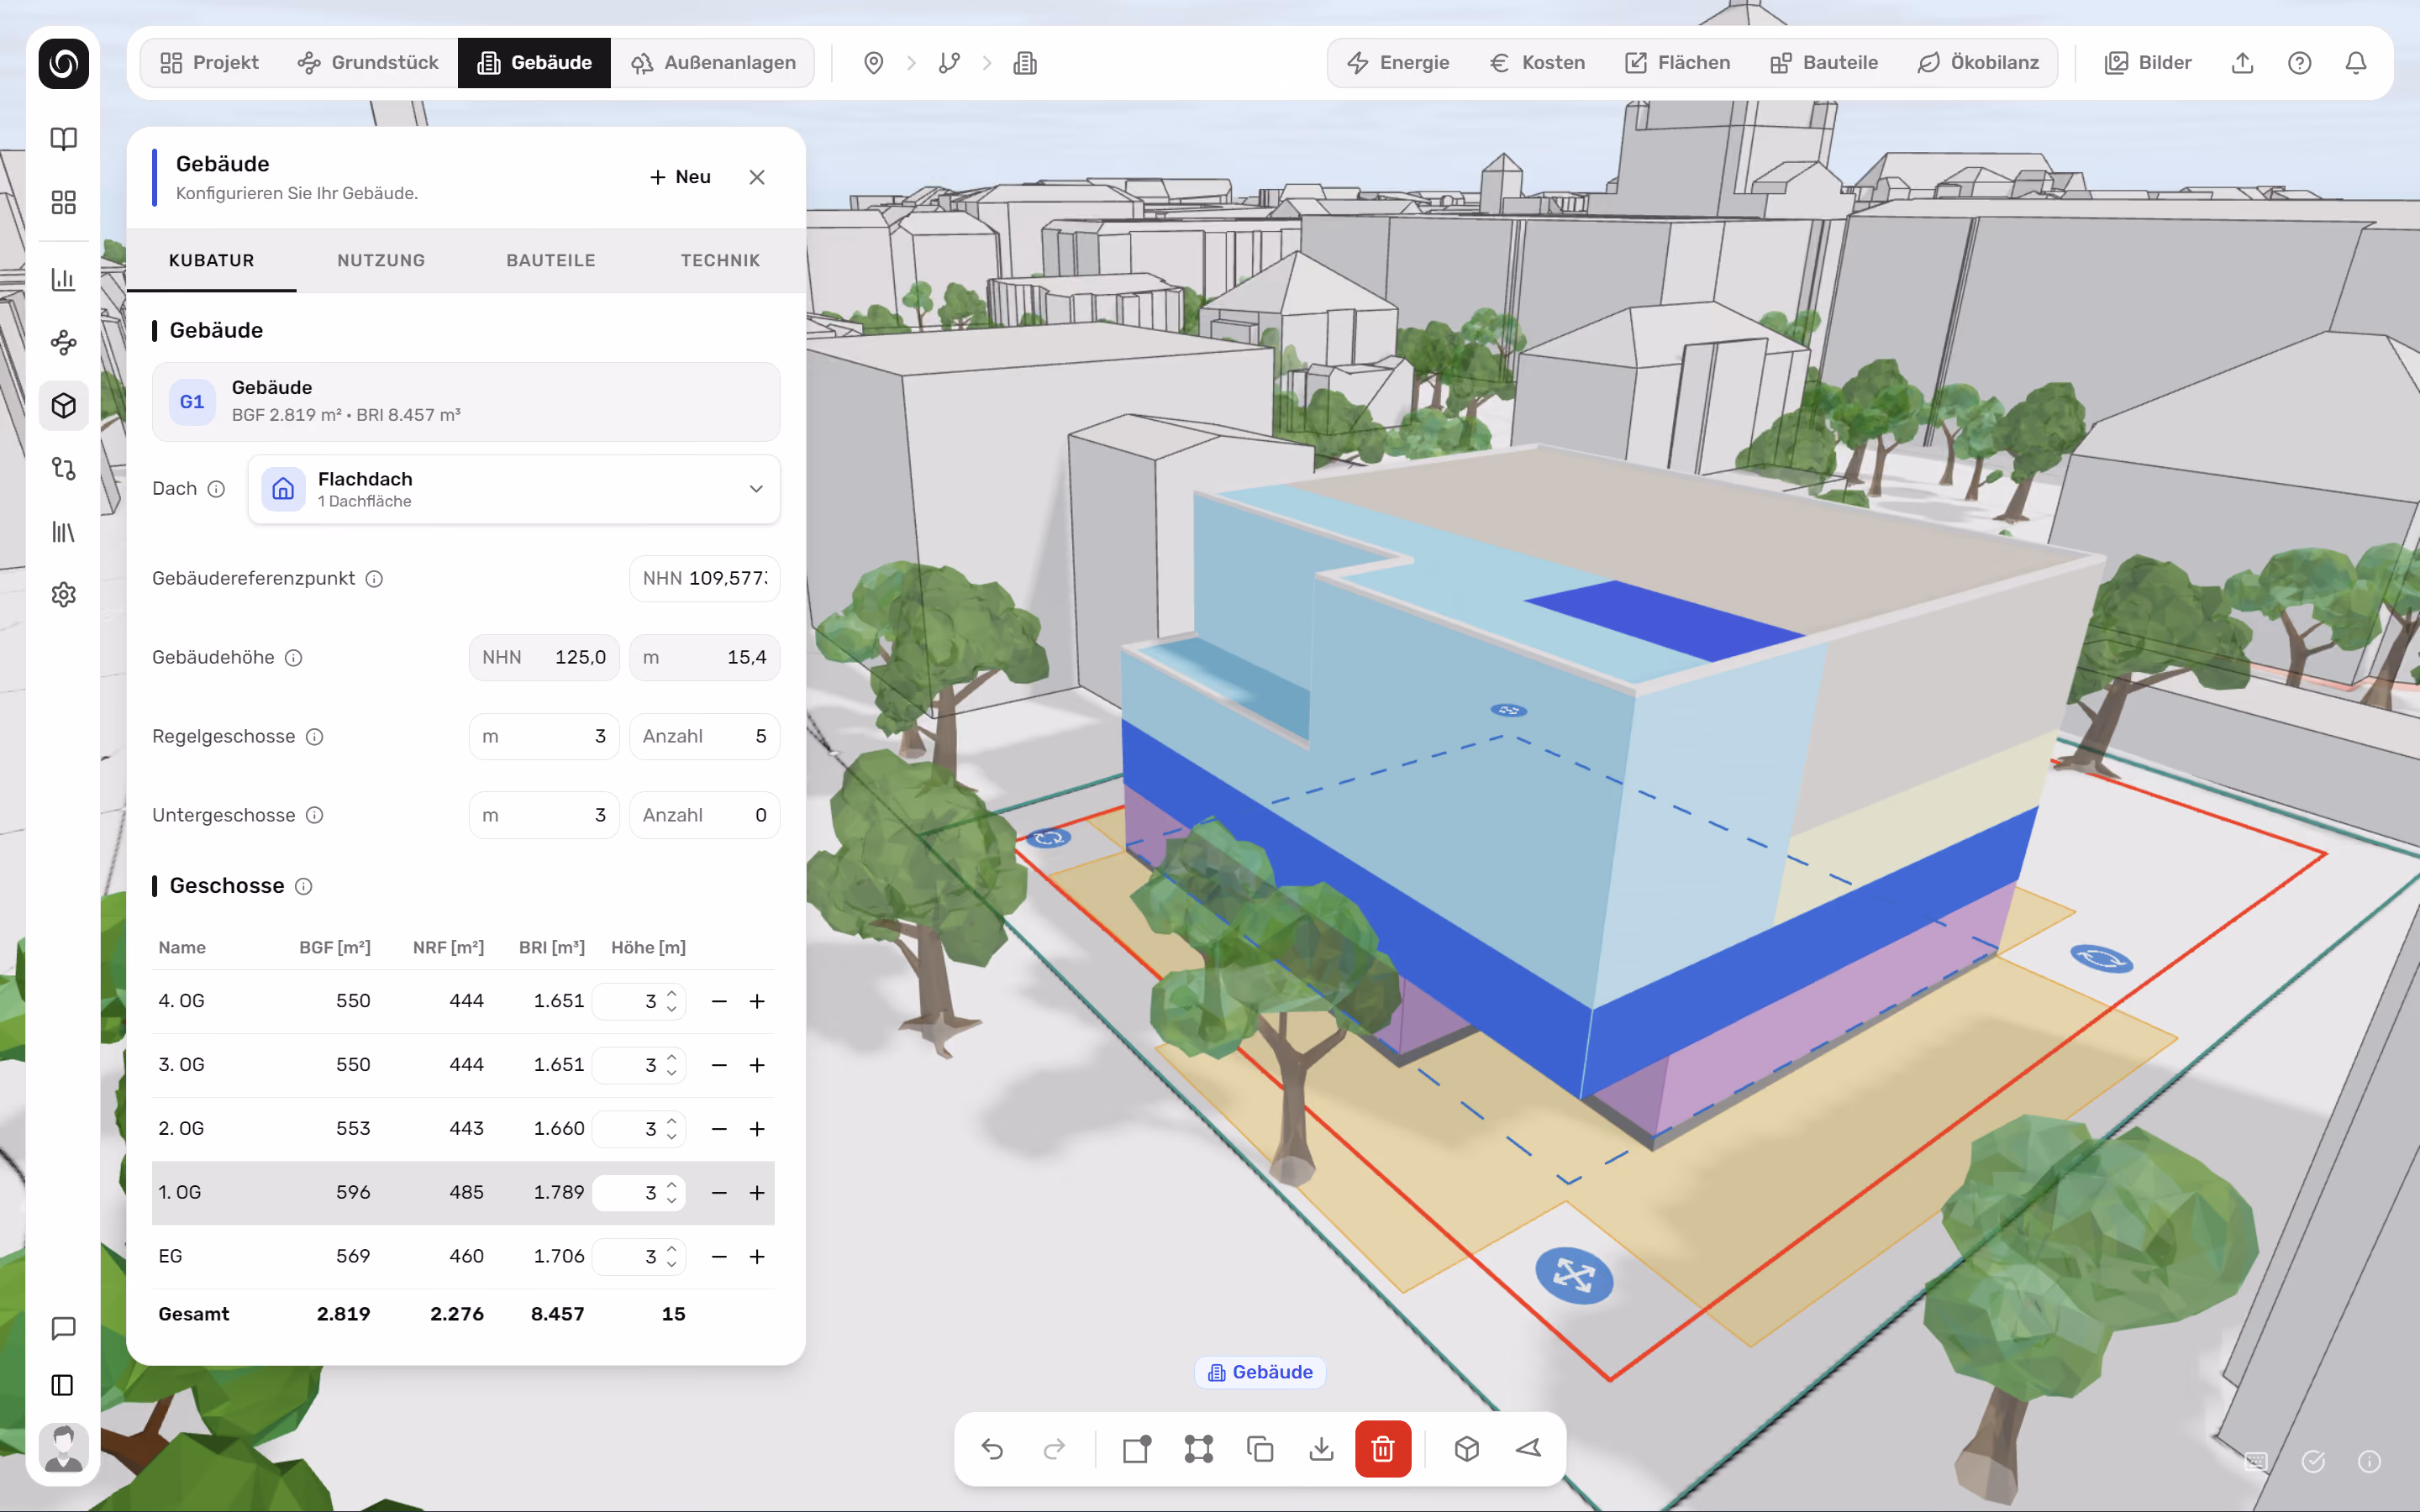The width and height of the screenshot is (2420, 1512).
Task: Open the notifications bell
Action: coord(2355,63)
